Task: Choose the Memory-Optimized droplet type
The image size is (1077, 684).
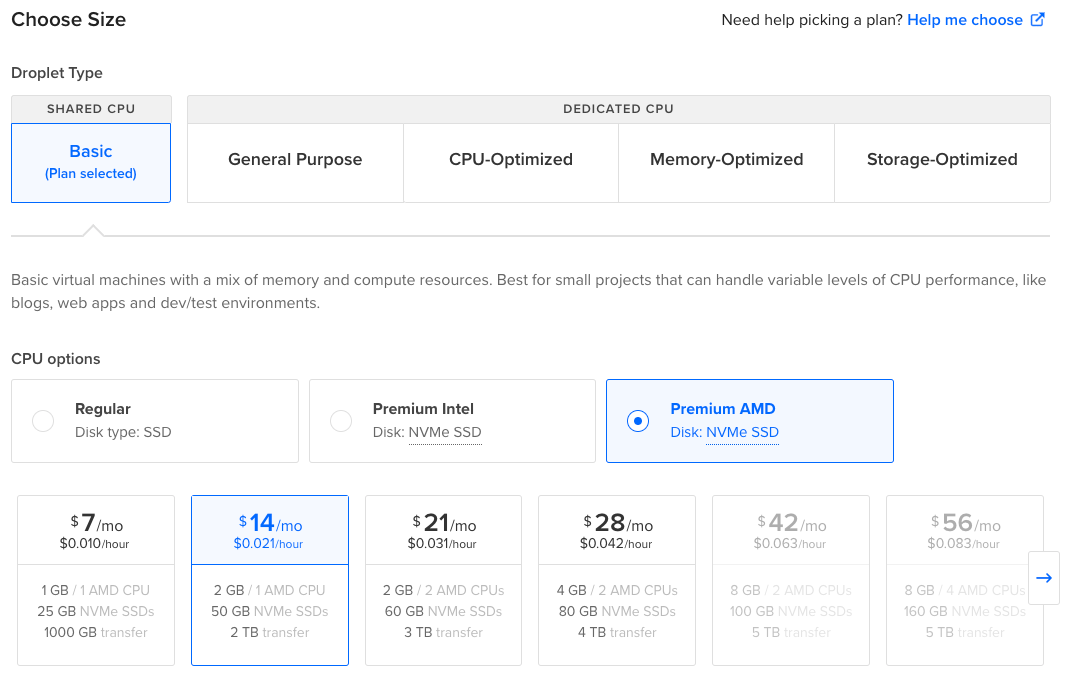Action: pos(726,160)
